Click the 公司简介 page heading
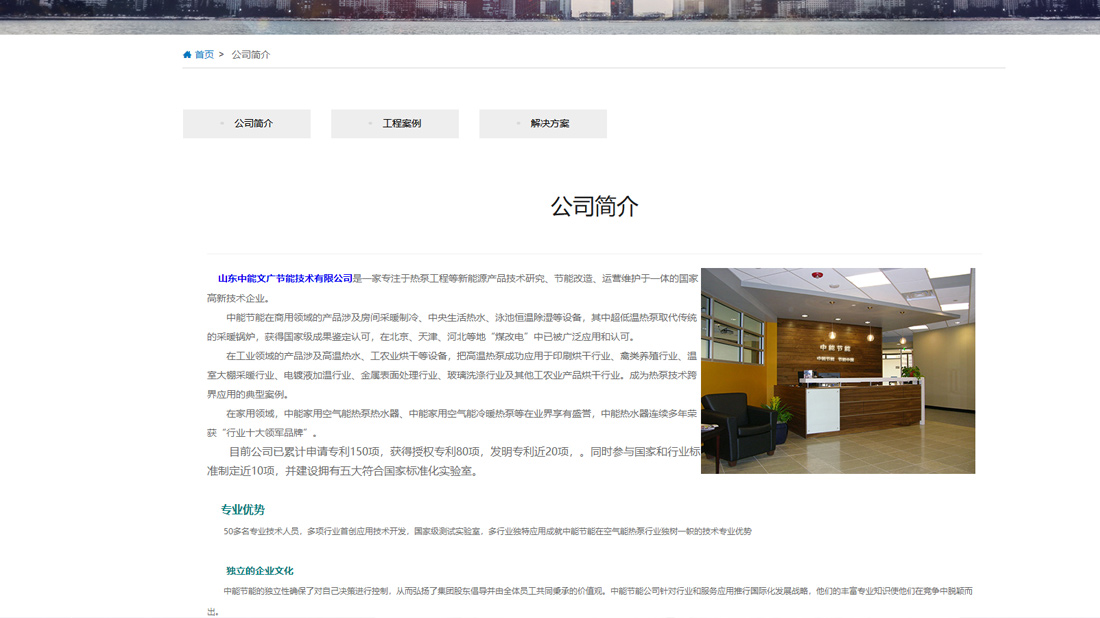 click(x=594, y=206)
